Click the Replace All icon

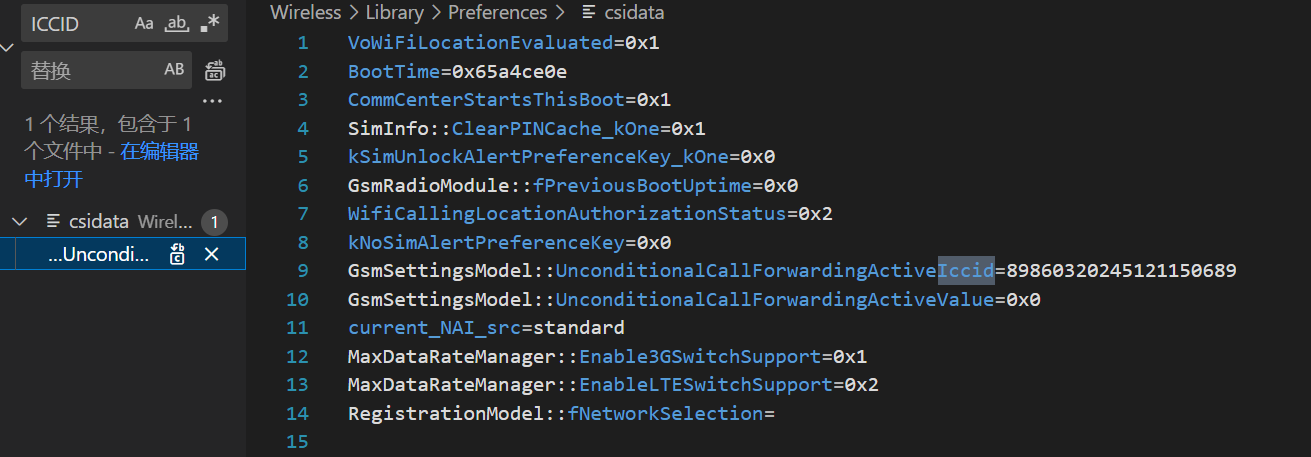coord(214,70)
